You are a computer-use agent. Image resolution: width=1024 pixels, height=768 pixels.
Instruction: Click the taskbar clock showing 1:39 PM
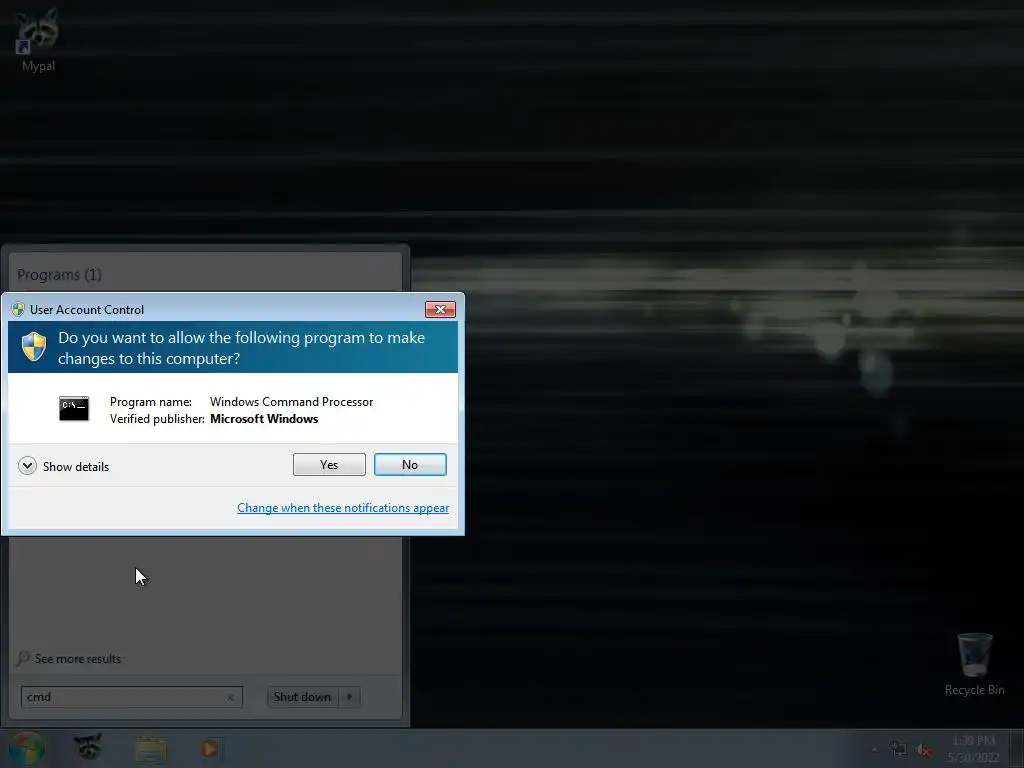click(973, 749)
